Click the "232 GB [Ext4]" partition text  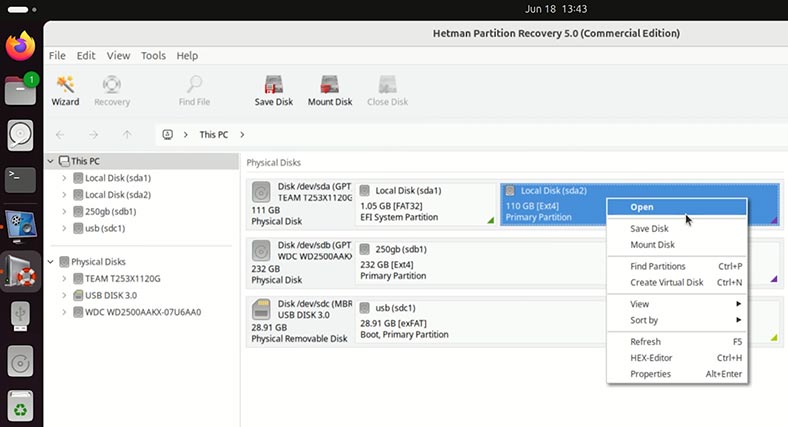click(x=386, y=265)
